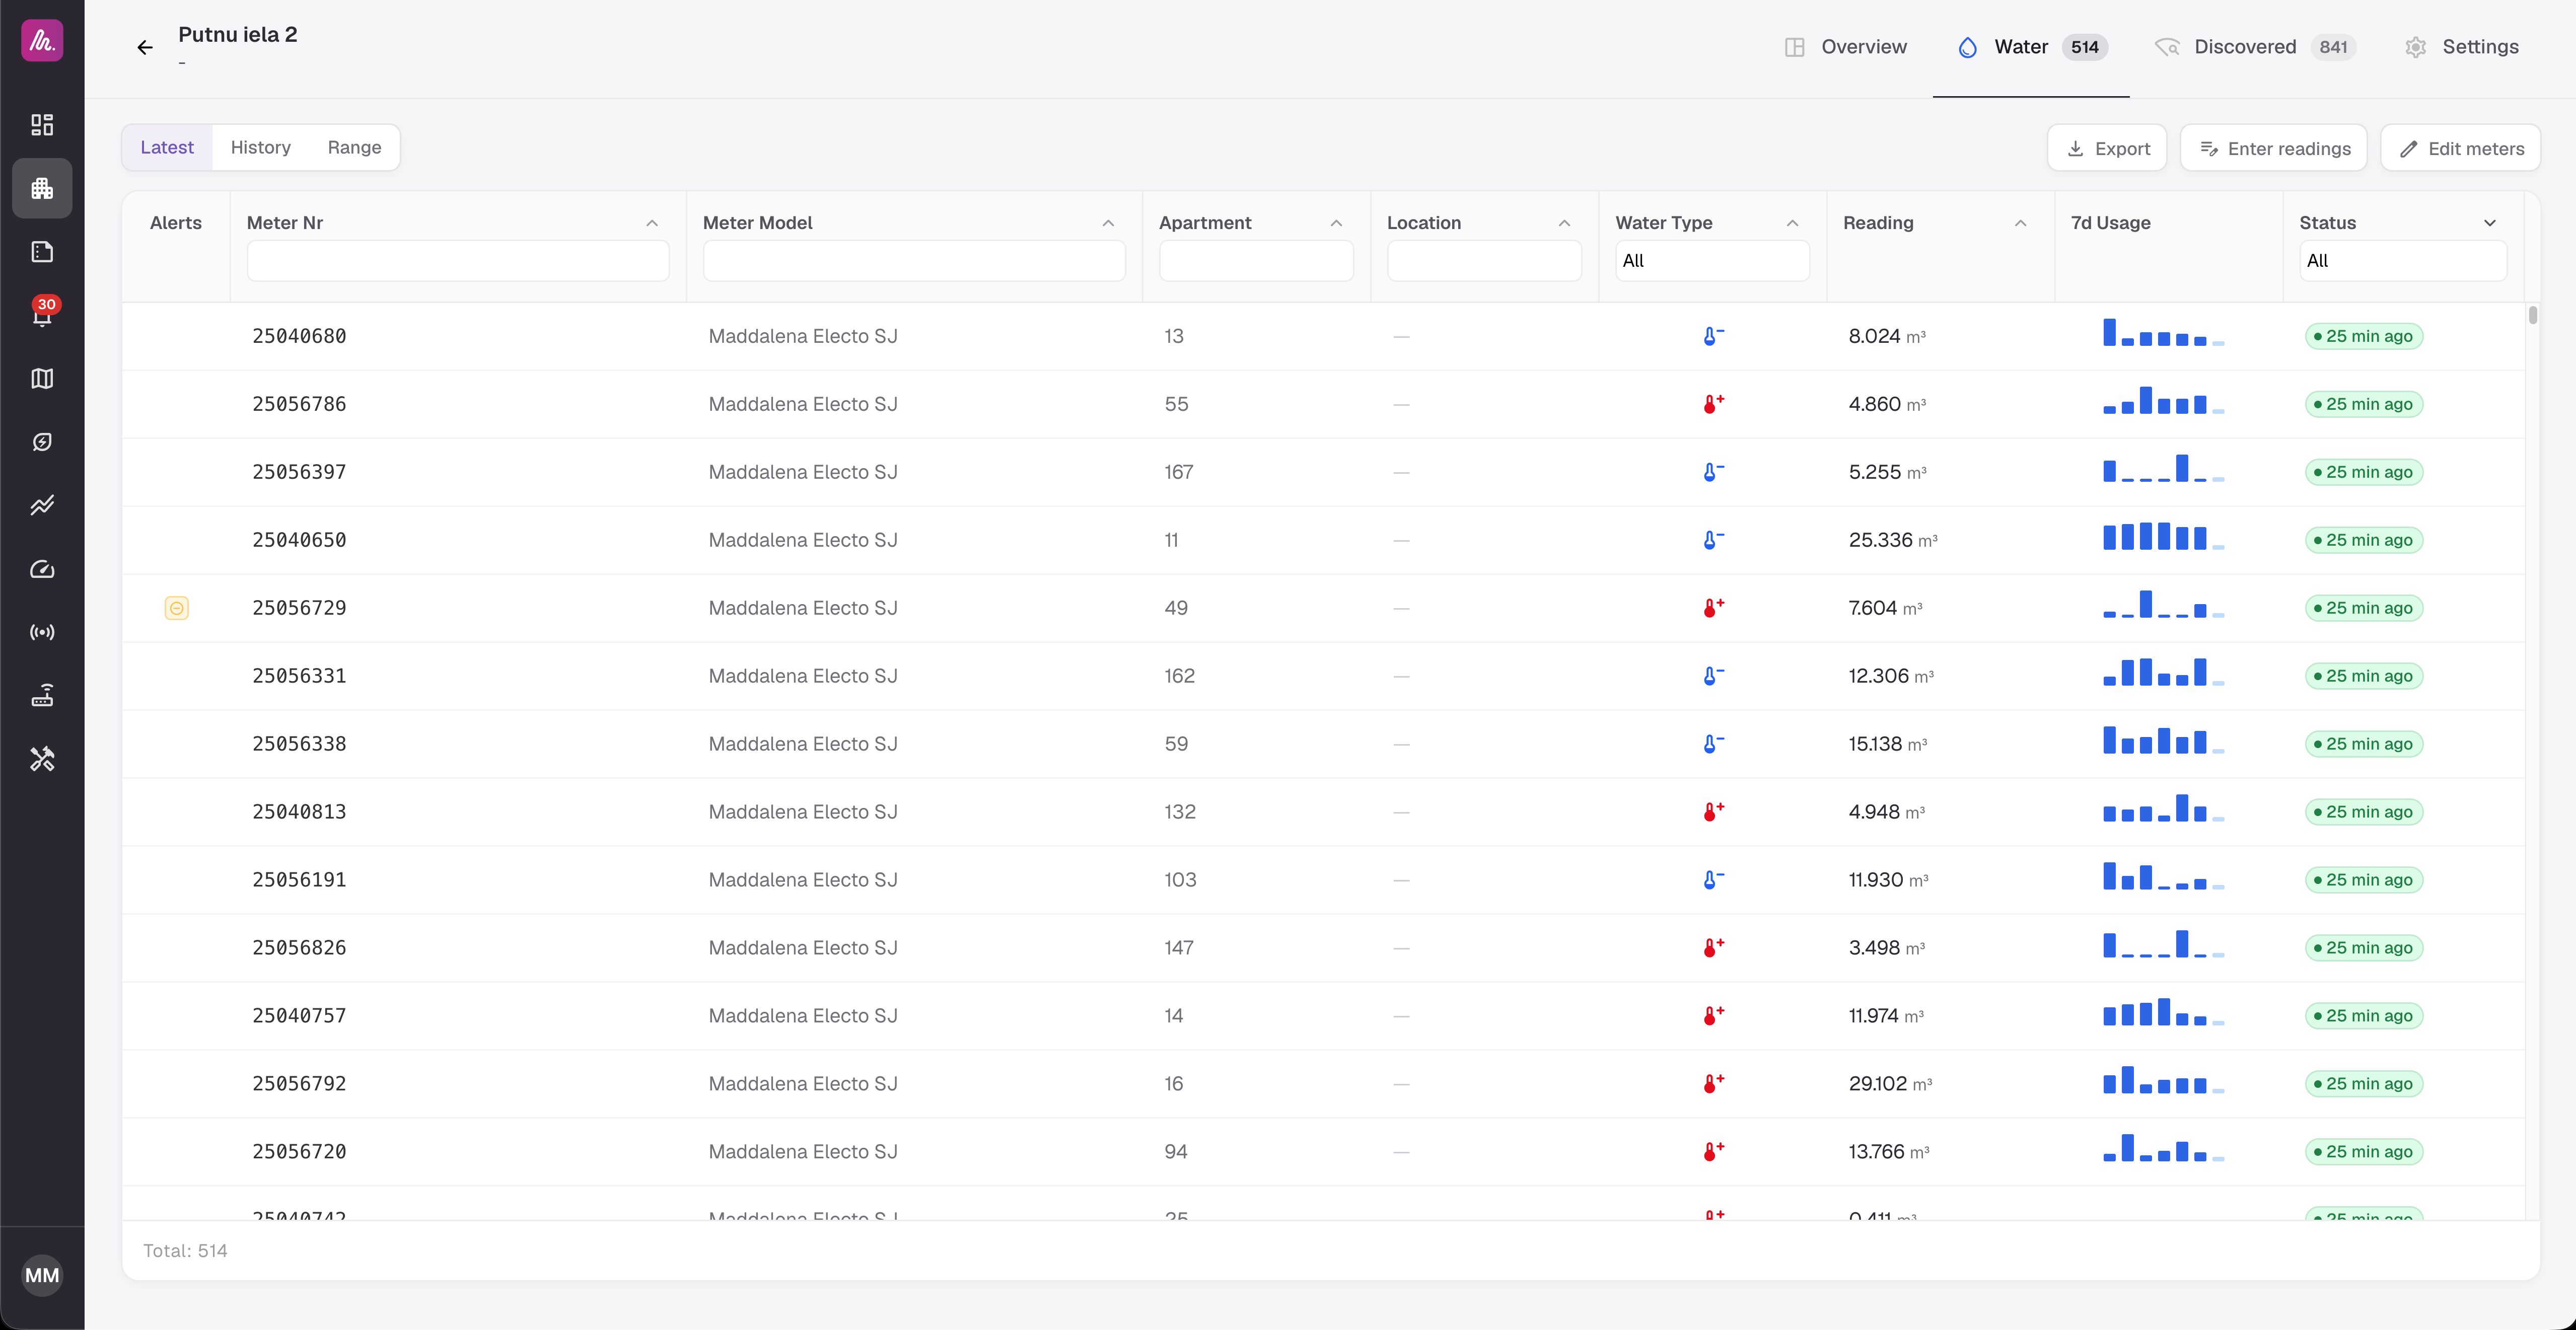The width and height of the screenshot is (2576, 1330).
Task: Open the Water Type All filter dropdown
Action: tap(1712, 261)
